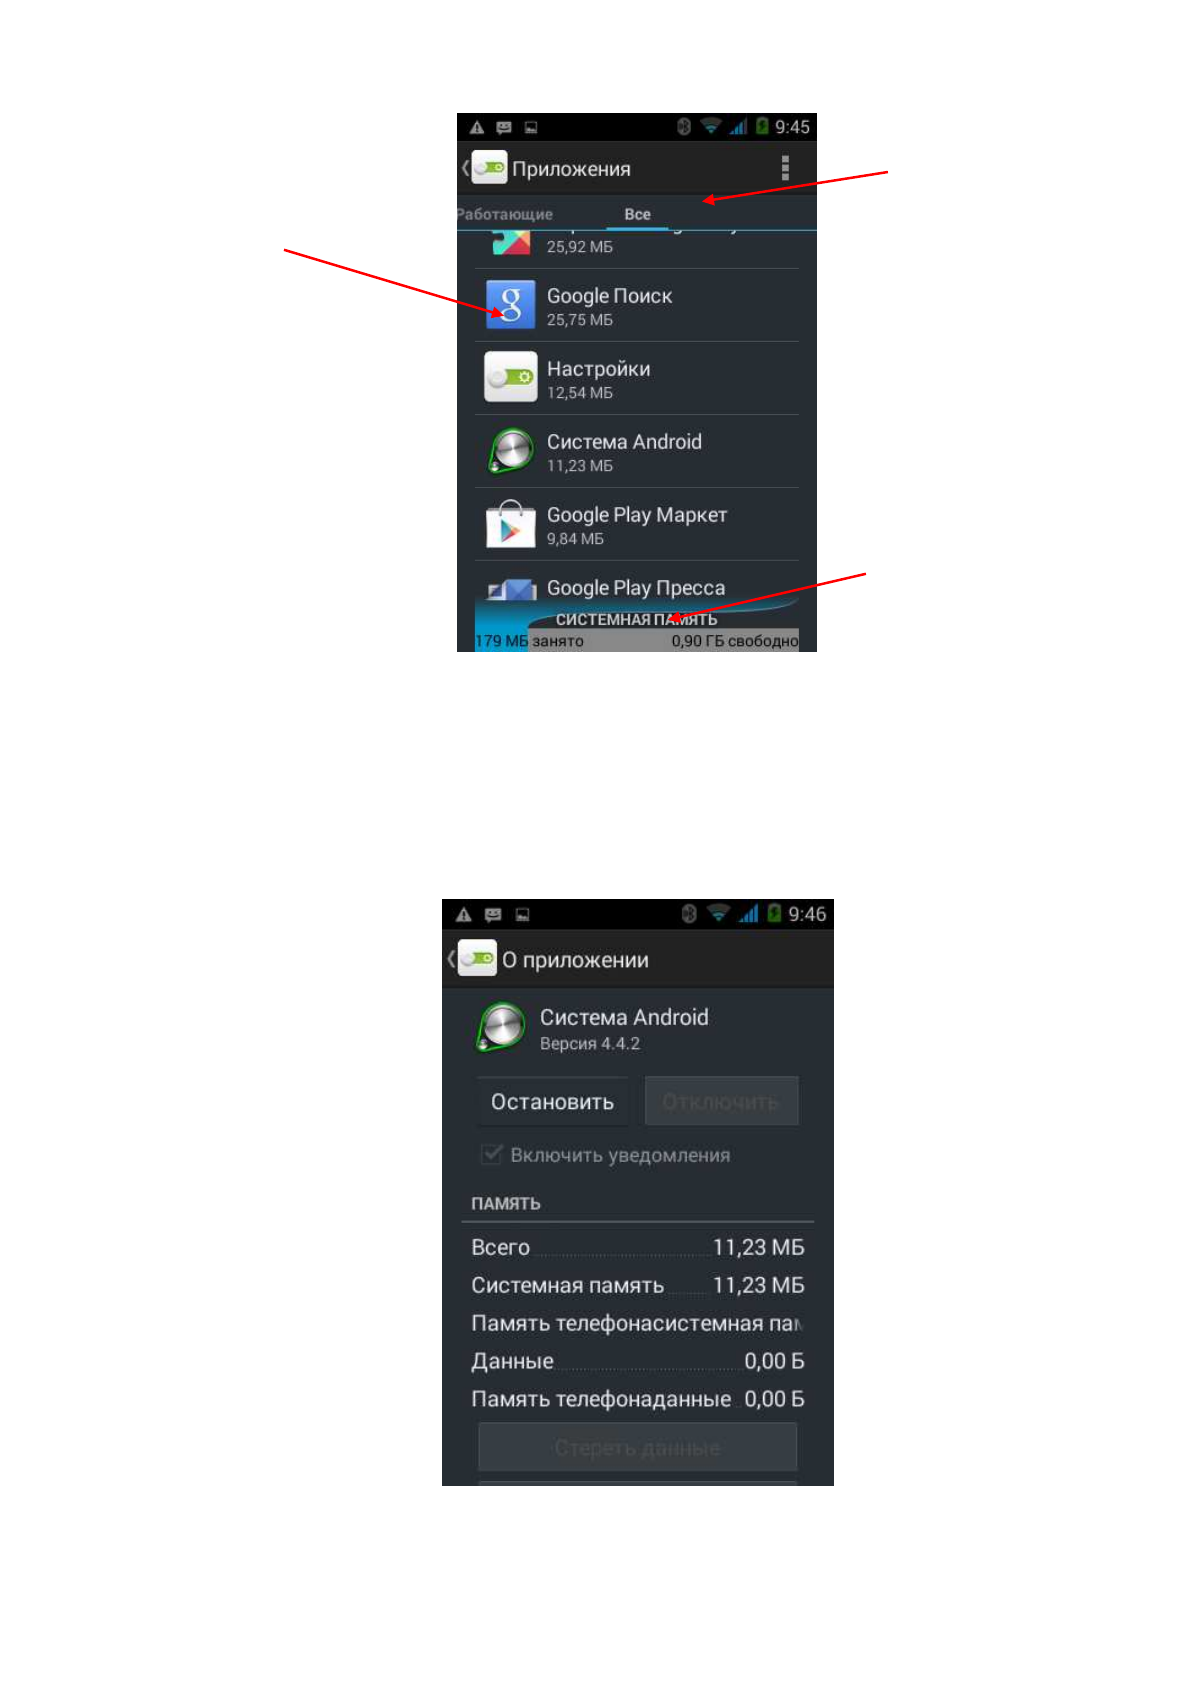Go back via О приложении header icon
This screenshot has height=1684, width=1191.
click(472, 958)
